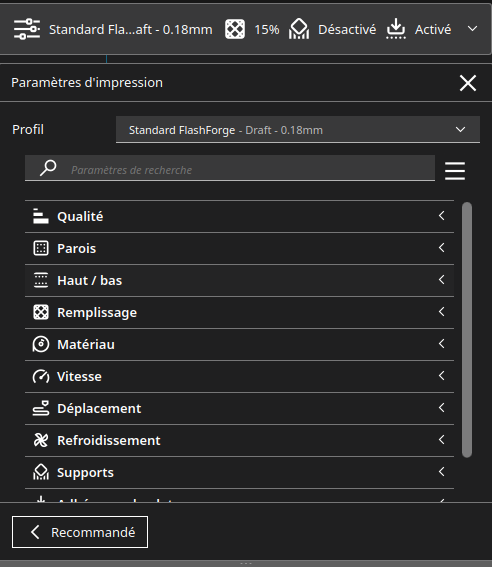
Task: Expand the Supports section chevron
Action: tap(441, 472)
